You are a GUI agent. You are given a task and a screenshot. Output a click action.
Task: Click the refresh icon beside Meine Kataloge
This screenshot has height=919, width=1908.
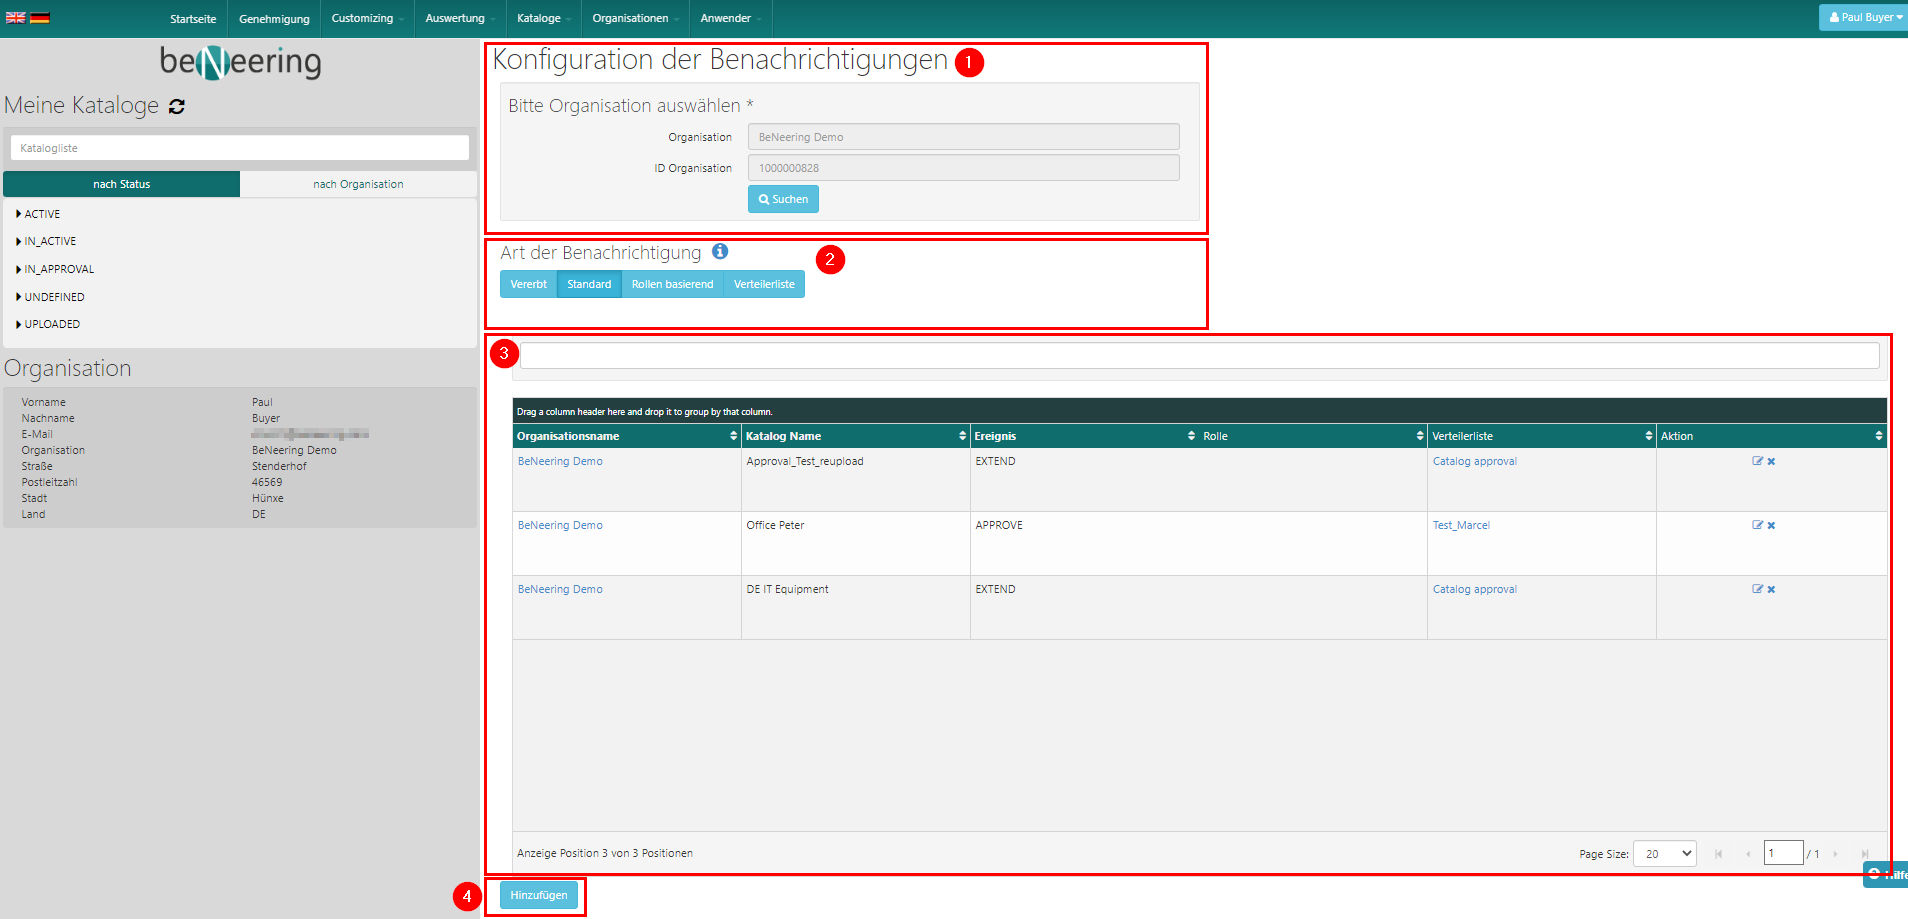[x=177, y=106]
